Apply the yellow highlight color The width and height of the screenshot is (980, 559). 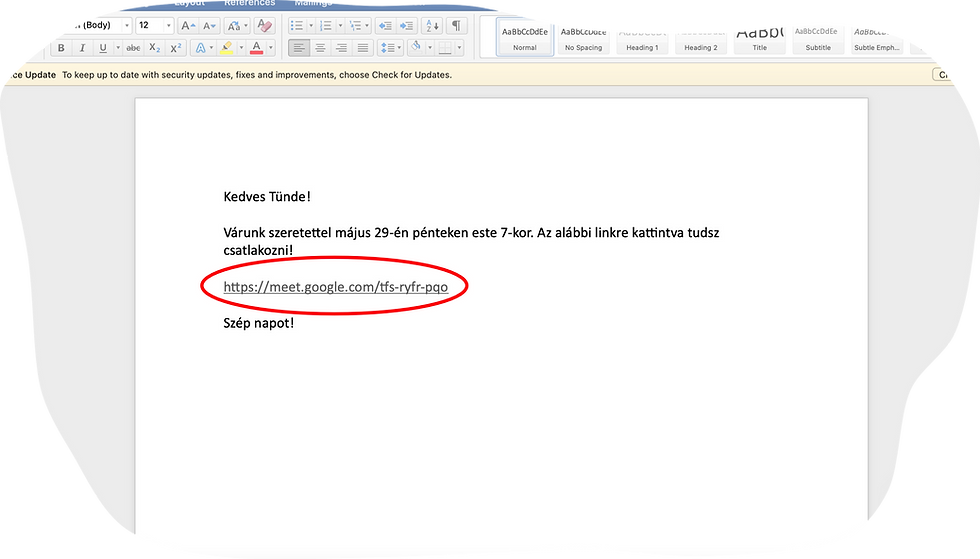click(226, 48)
